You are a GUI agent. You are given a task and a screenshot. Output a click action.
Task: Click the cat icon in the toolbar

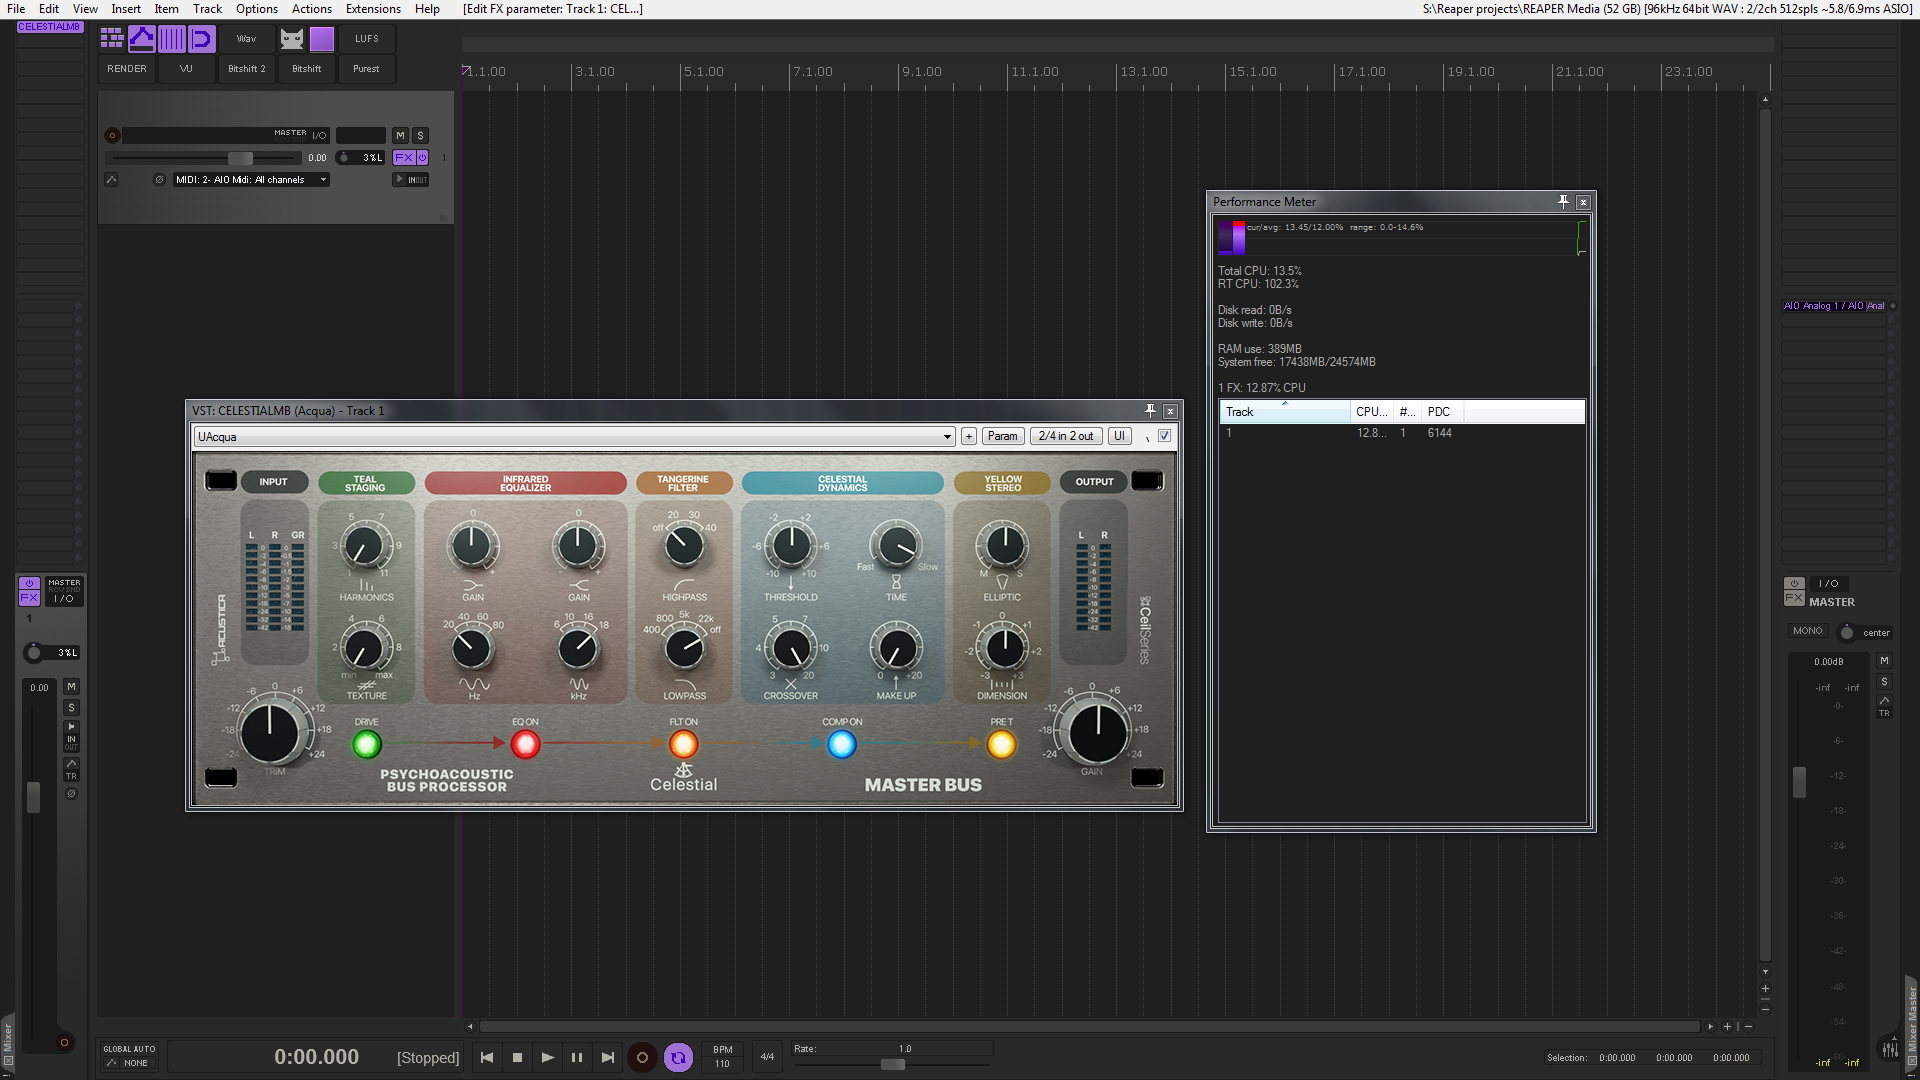tap(291, 39)
